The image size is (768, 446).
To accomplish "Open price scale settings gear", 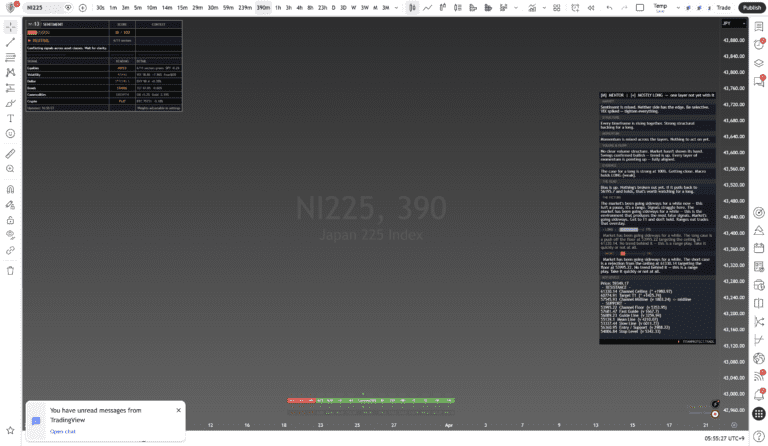I will pos(734,425).
